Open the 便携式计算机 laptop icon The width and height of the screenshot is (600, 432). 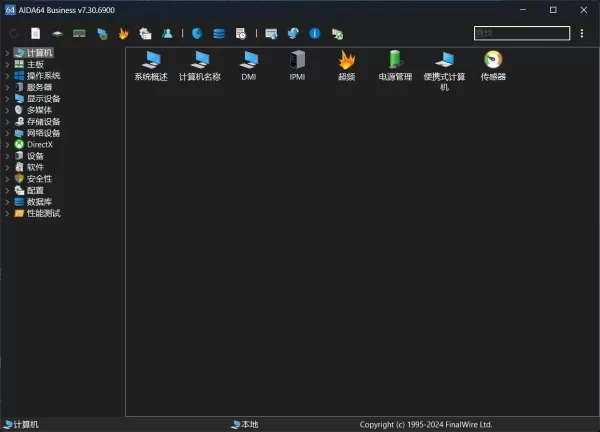[x=444, y=61]
